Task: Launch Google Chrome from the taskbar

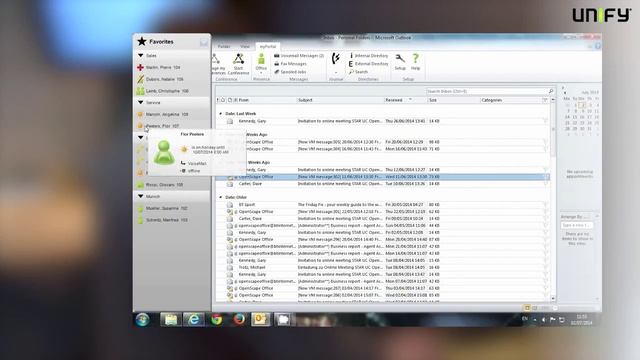Action: click(217, 319)
